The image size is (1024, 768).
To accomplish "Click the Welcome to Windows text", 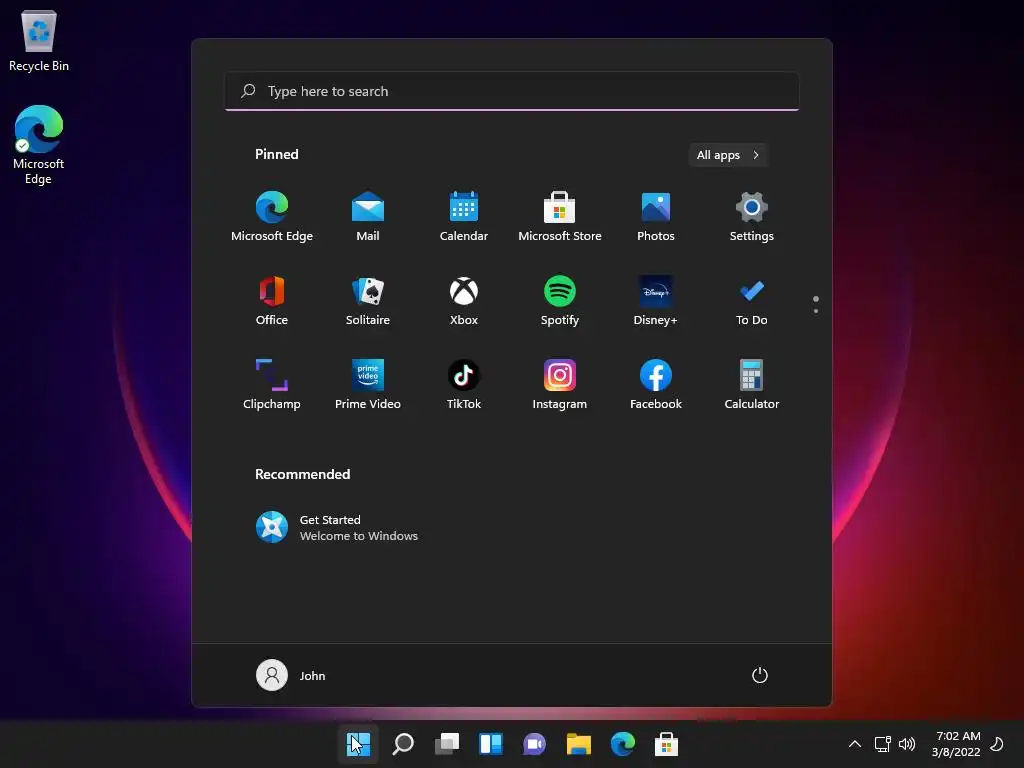I will pyautogui.click(x=359, y=536).
